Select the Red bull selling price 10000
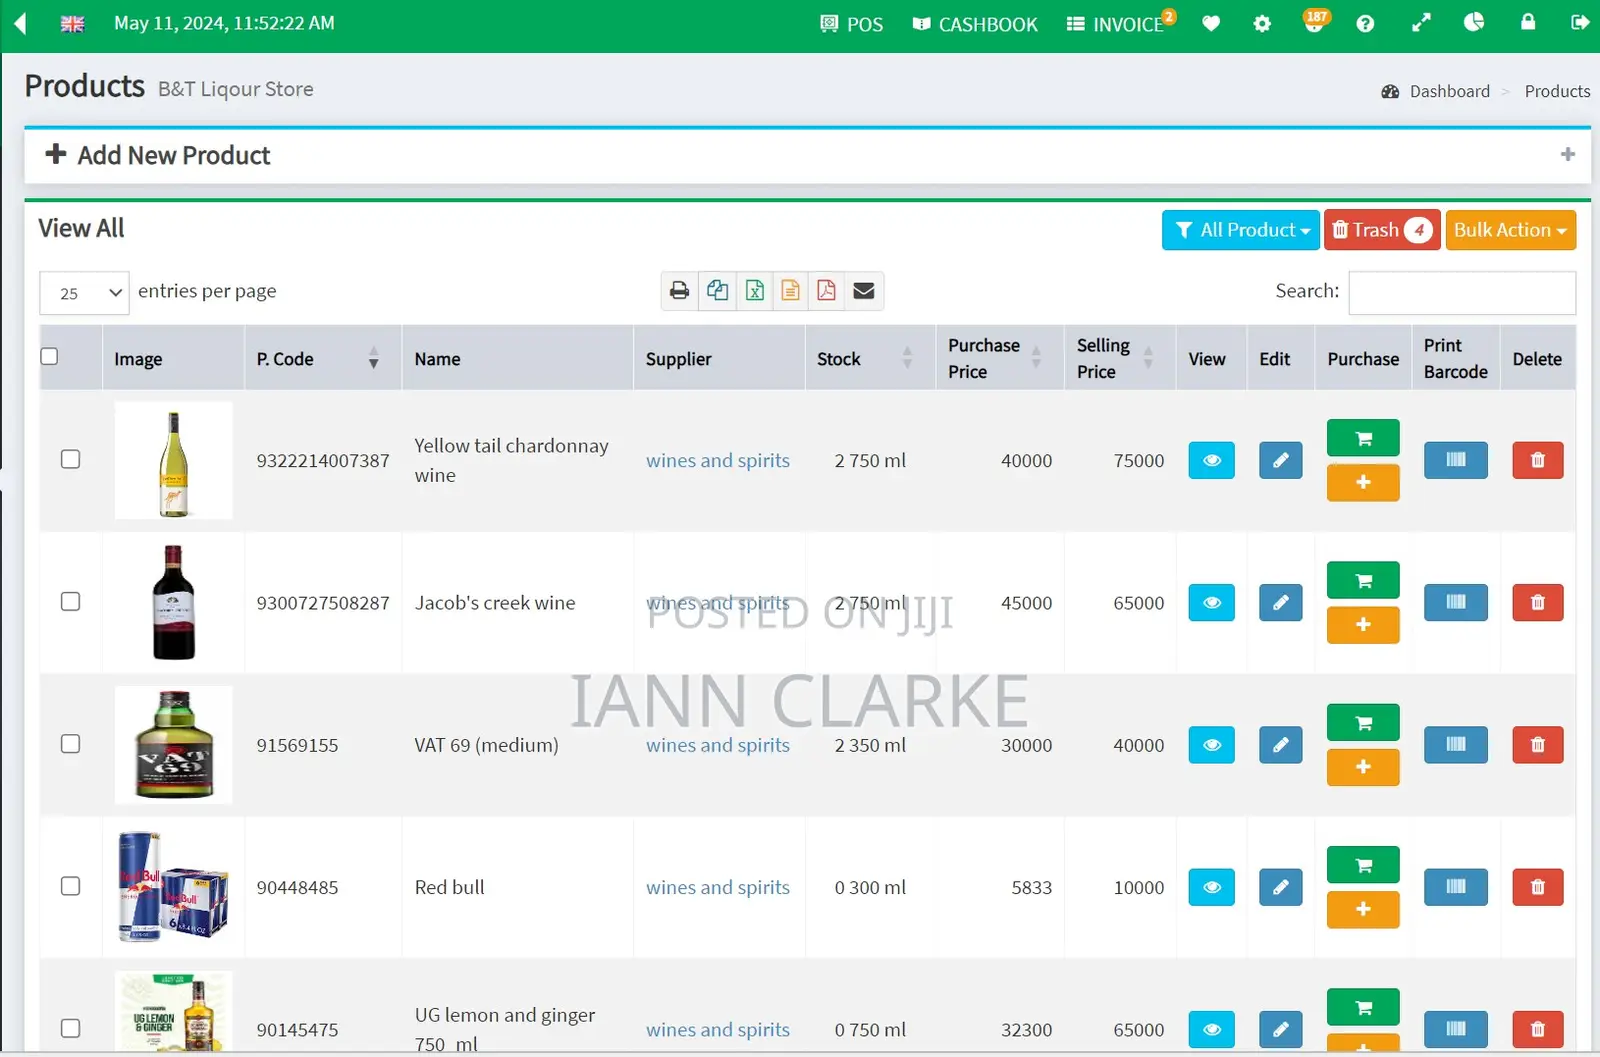This screenshot has width=1600, height=1057. [1139, 887]
